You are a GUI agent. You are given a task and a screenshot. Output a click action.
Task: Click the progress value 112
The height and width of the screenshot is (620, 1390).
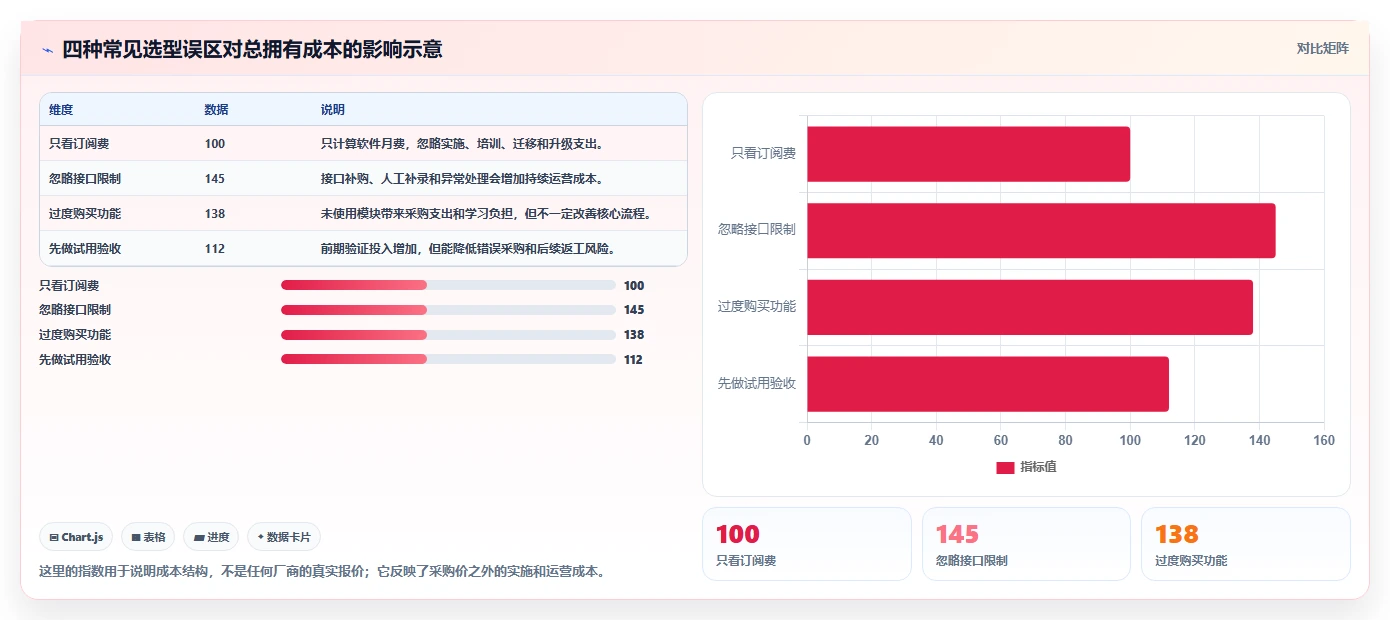coord(633,360)
